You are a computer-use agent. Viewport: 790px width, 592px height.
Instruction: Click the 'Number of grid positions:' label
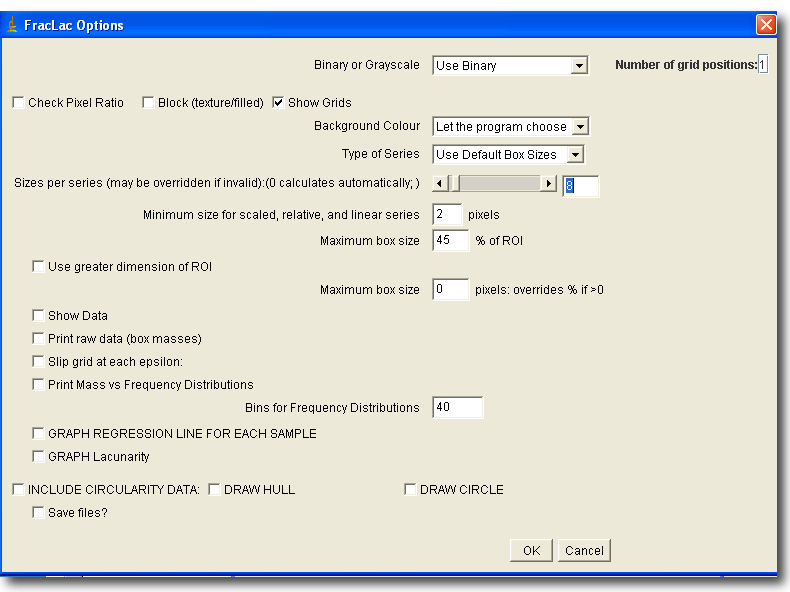(686, 65)
